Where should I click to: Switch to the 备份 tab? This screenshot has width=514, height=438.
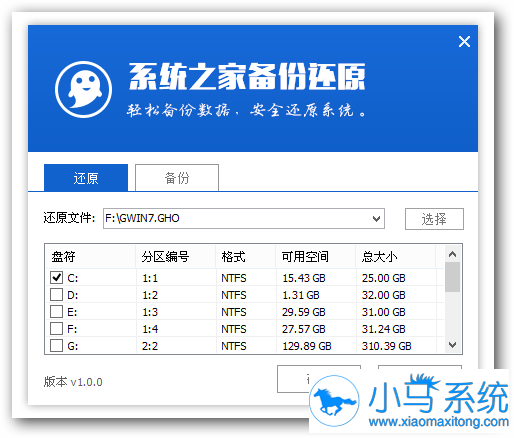pos(177,178)
